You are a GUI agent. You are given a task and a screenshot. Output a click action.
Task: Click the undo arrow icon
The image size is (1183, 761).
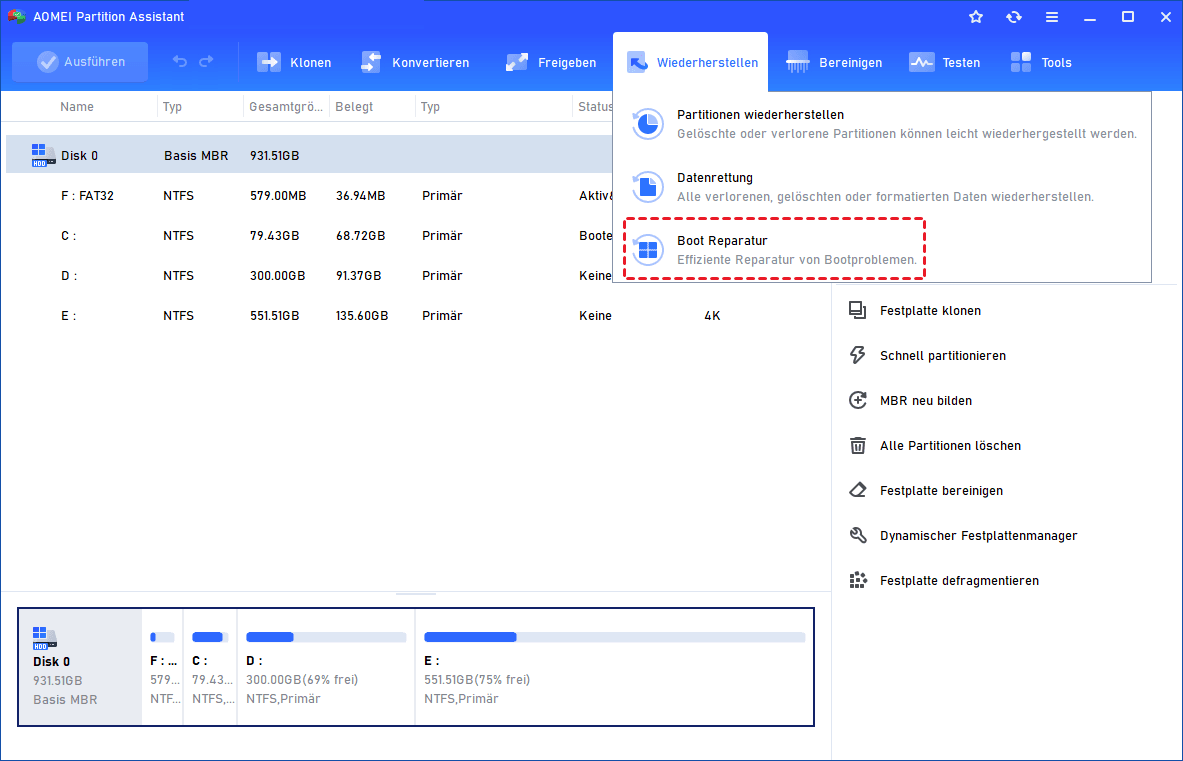180,62
